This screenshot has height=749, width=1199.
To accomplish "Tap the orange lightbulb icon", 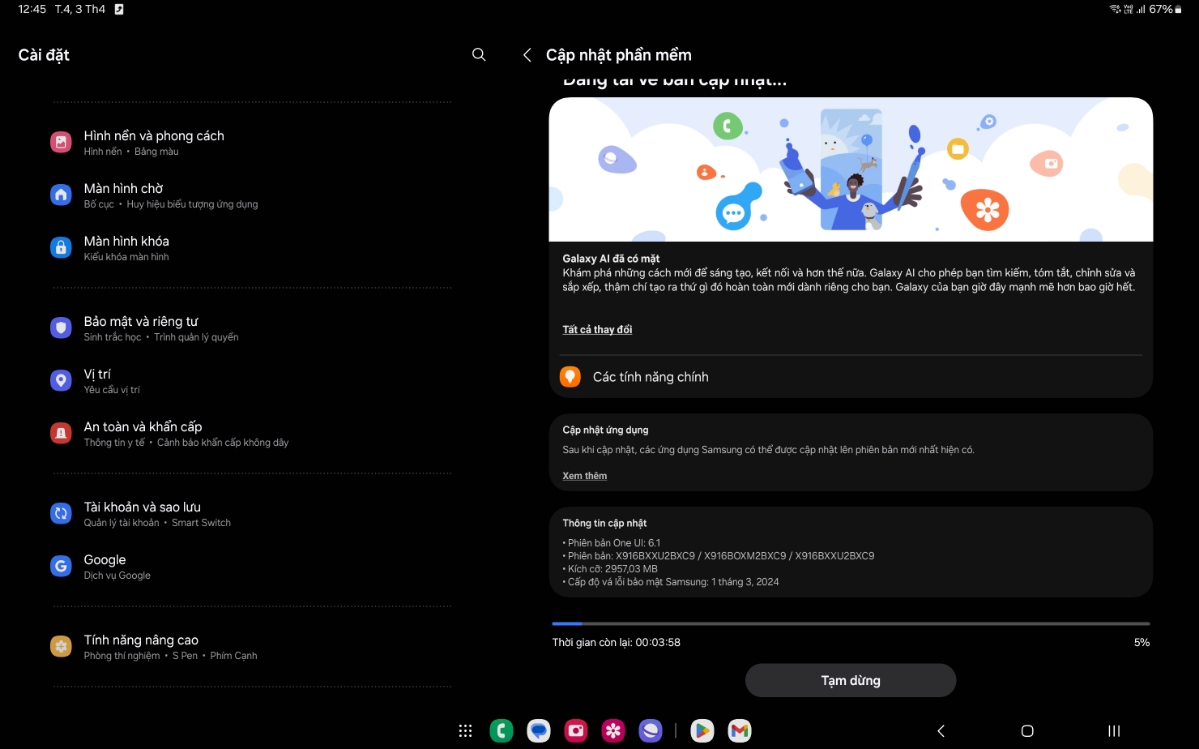I will click(570, 377).
